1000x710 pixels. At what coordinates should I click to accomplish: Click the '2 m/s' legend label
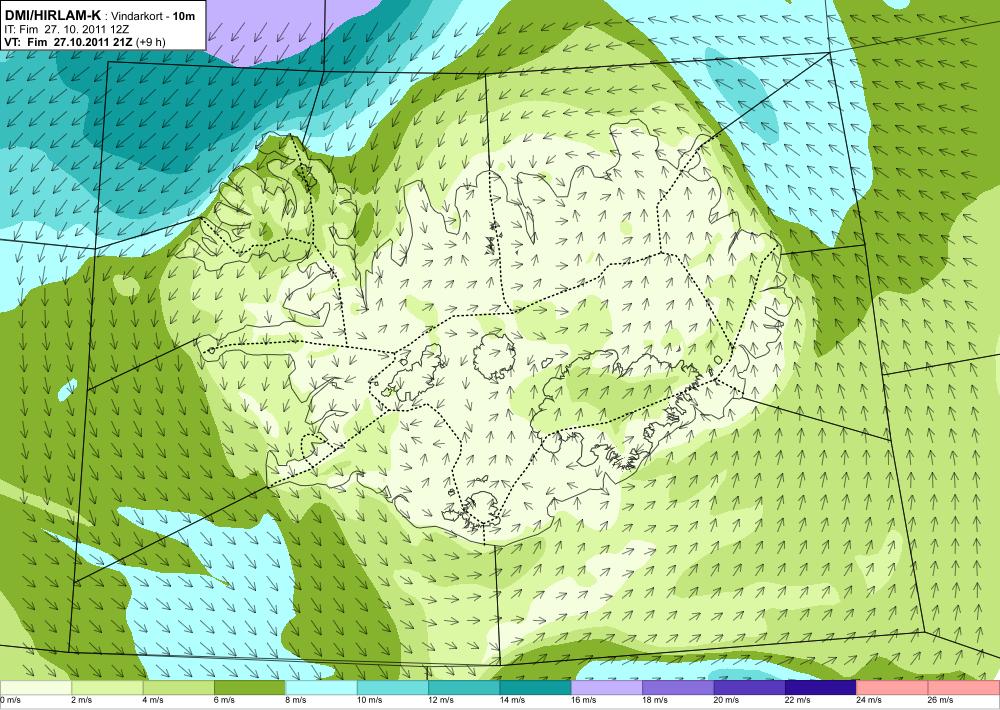[x=82, y=700]
